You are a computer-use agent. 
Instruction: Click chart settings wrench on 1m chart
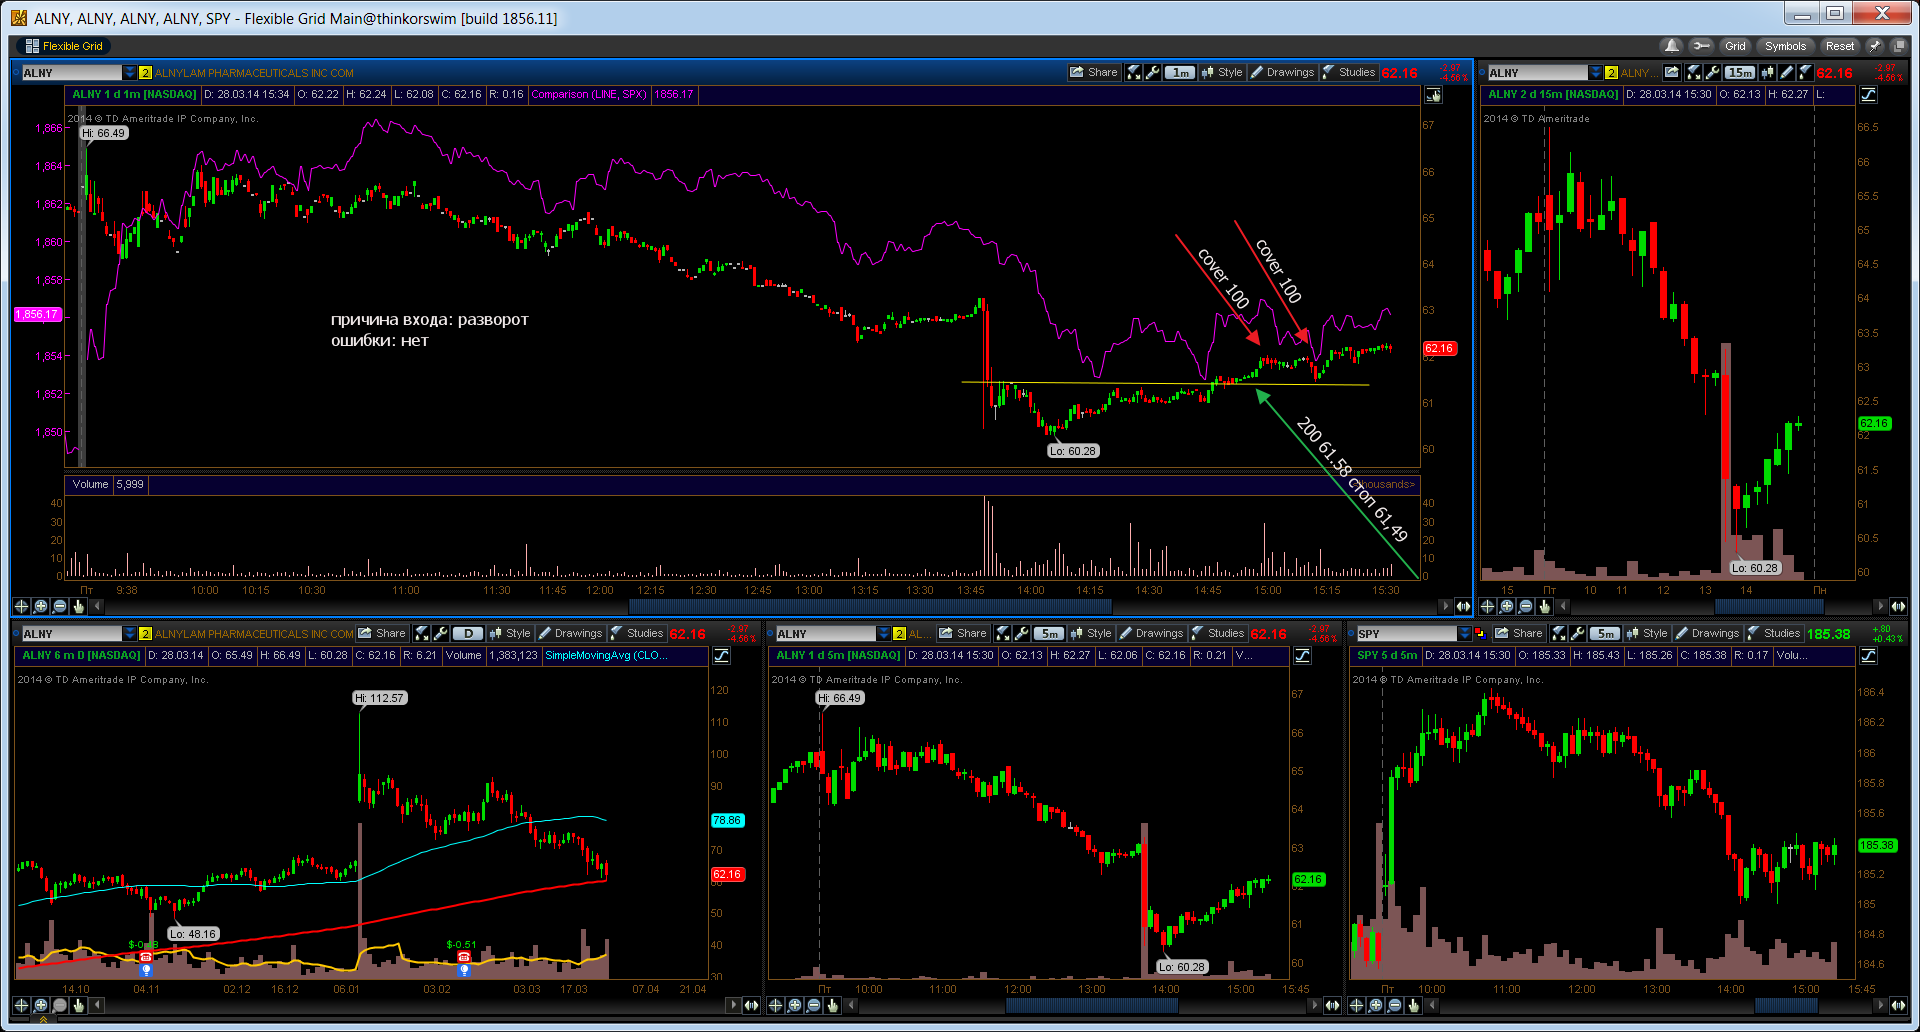1153,72
